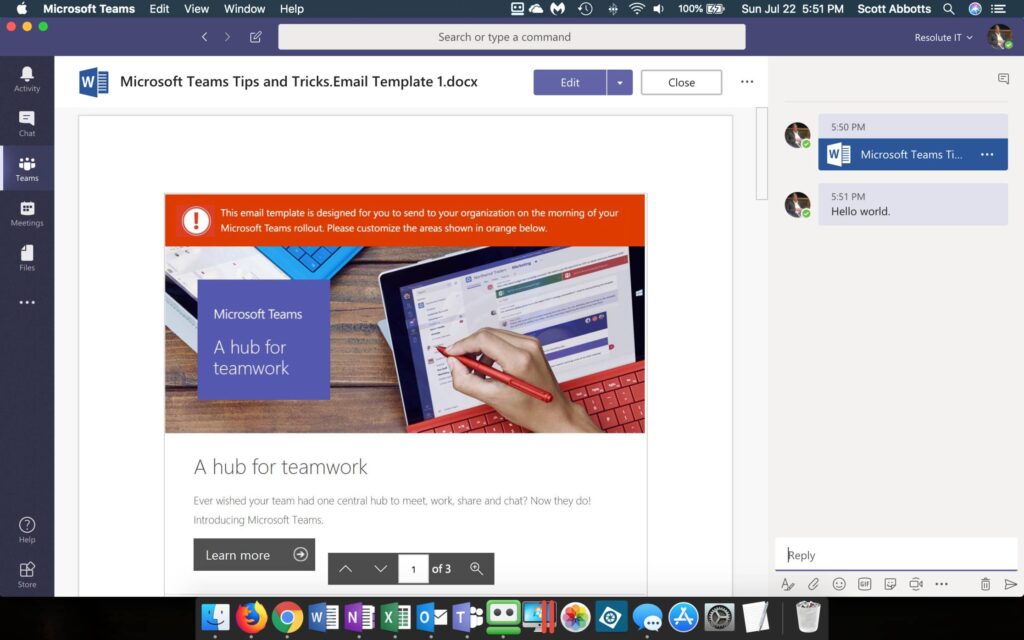Open the Apple menu
The height and width of the screenshot is (640, 1024).
coord(22,8)
